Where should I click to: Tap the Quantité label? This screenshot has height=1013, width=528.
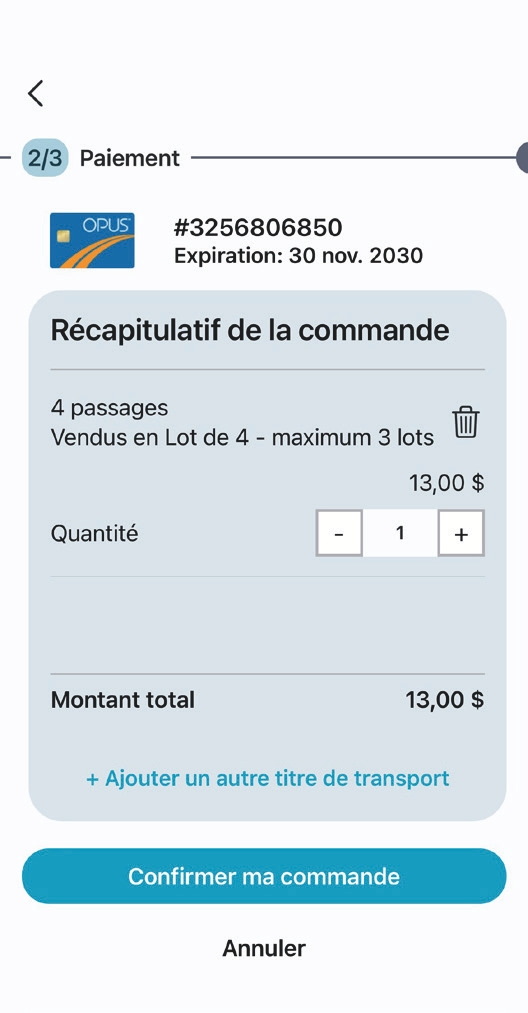pos(94,534)
